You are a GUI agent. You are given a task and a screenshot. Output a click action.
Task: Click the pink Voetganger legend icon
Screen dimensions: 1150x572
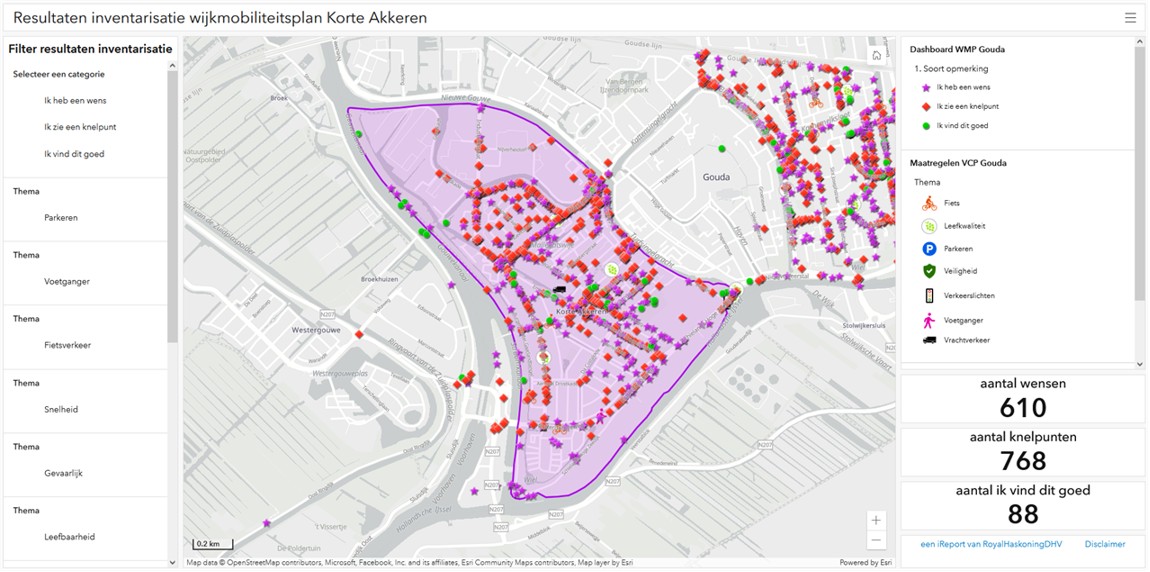click(x=929, y=320)
